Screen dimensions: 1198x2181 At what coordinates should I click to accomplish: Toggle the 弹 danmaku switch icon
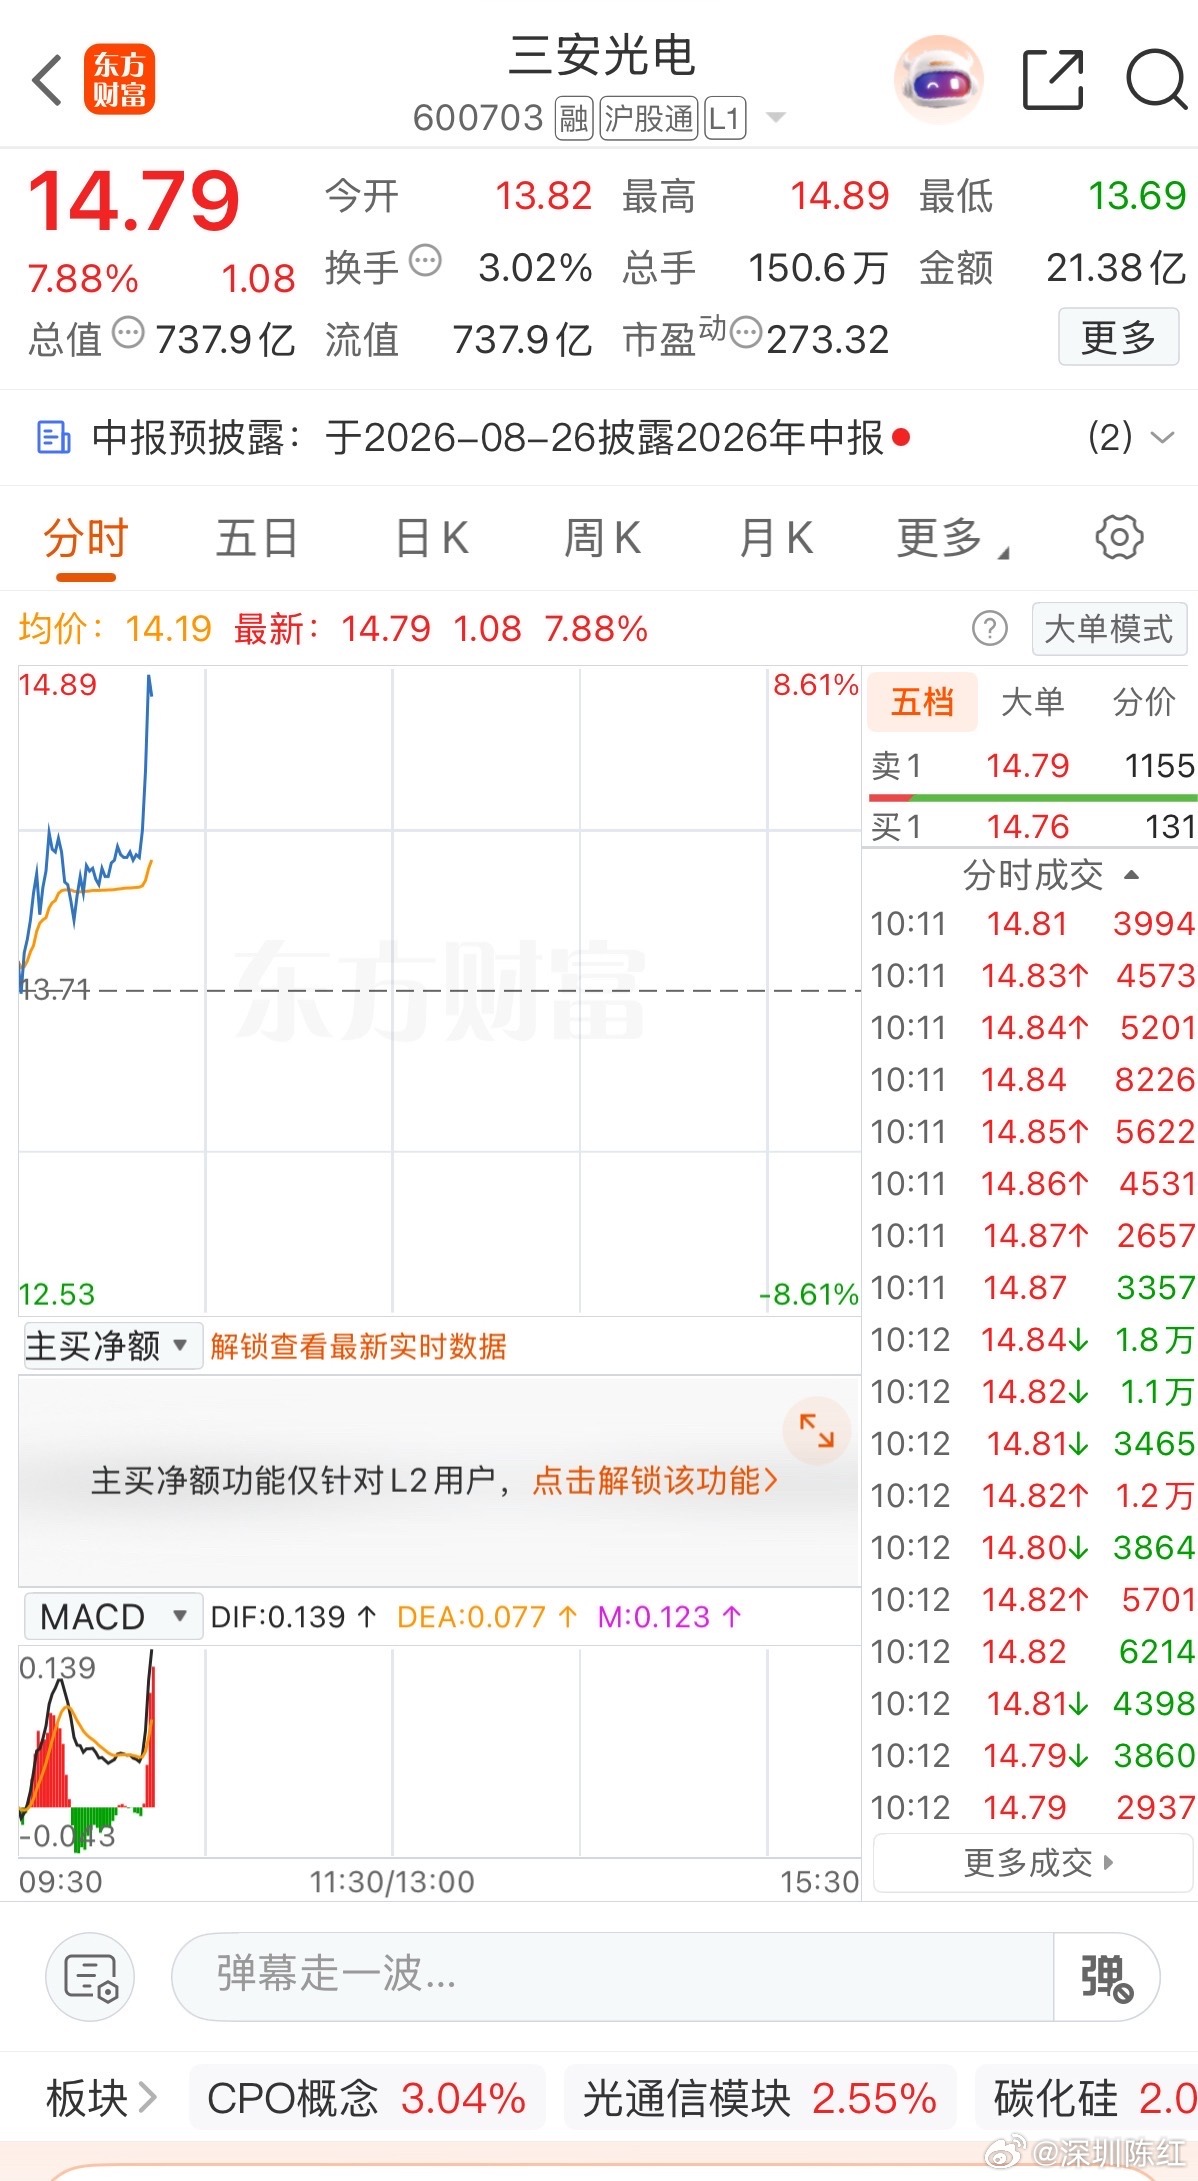(1106, 1976)
